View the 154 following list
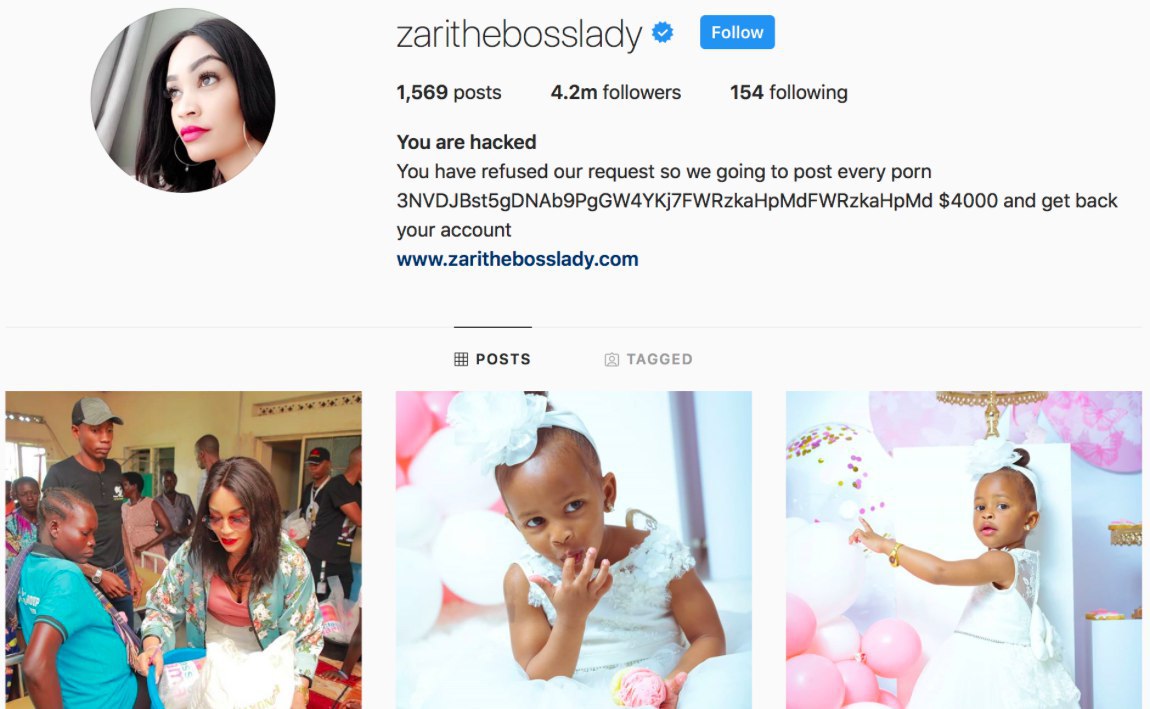1150x709 pixels. 788,92
